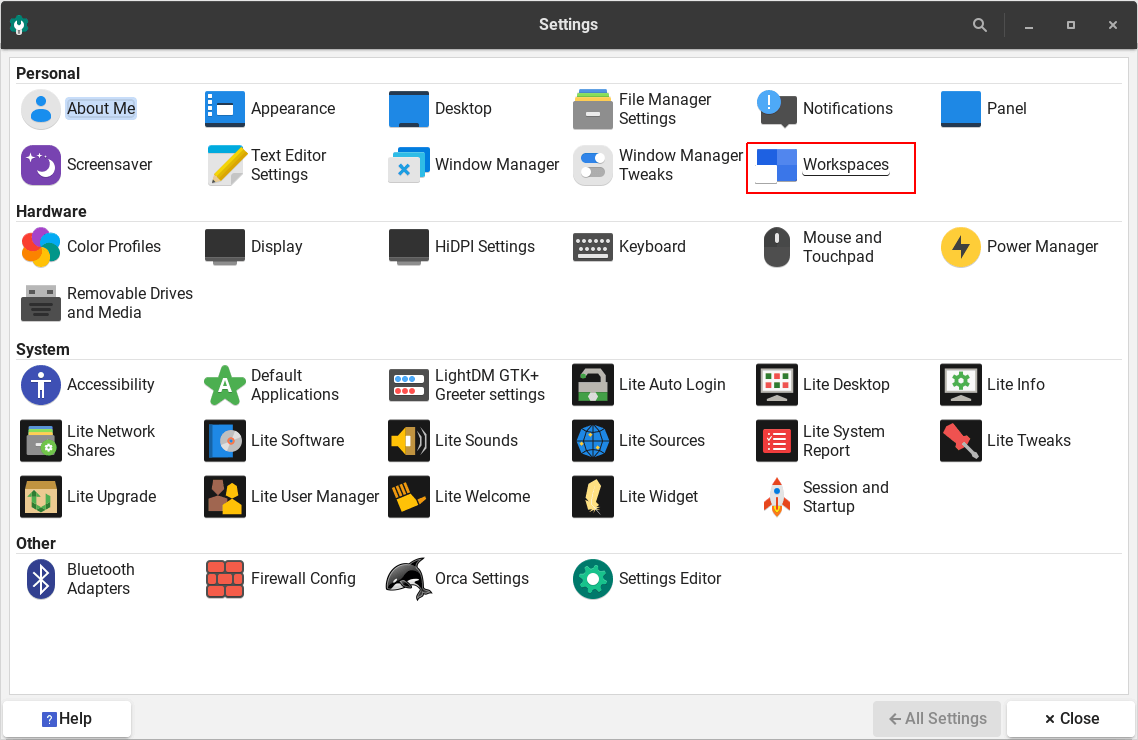Viewport: 1138px width, 740px height.
Task: Open Mouse and Touchpad settings
Action: [x=777, y=247]
